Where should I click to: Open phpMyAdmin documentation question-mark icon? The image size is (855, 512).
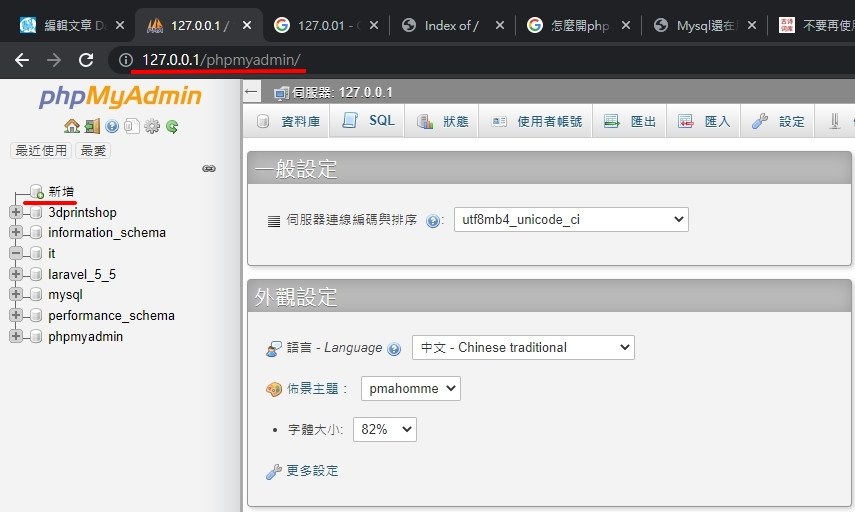(112, 127)
